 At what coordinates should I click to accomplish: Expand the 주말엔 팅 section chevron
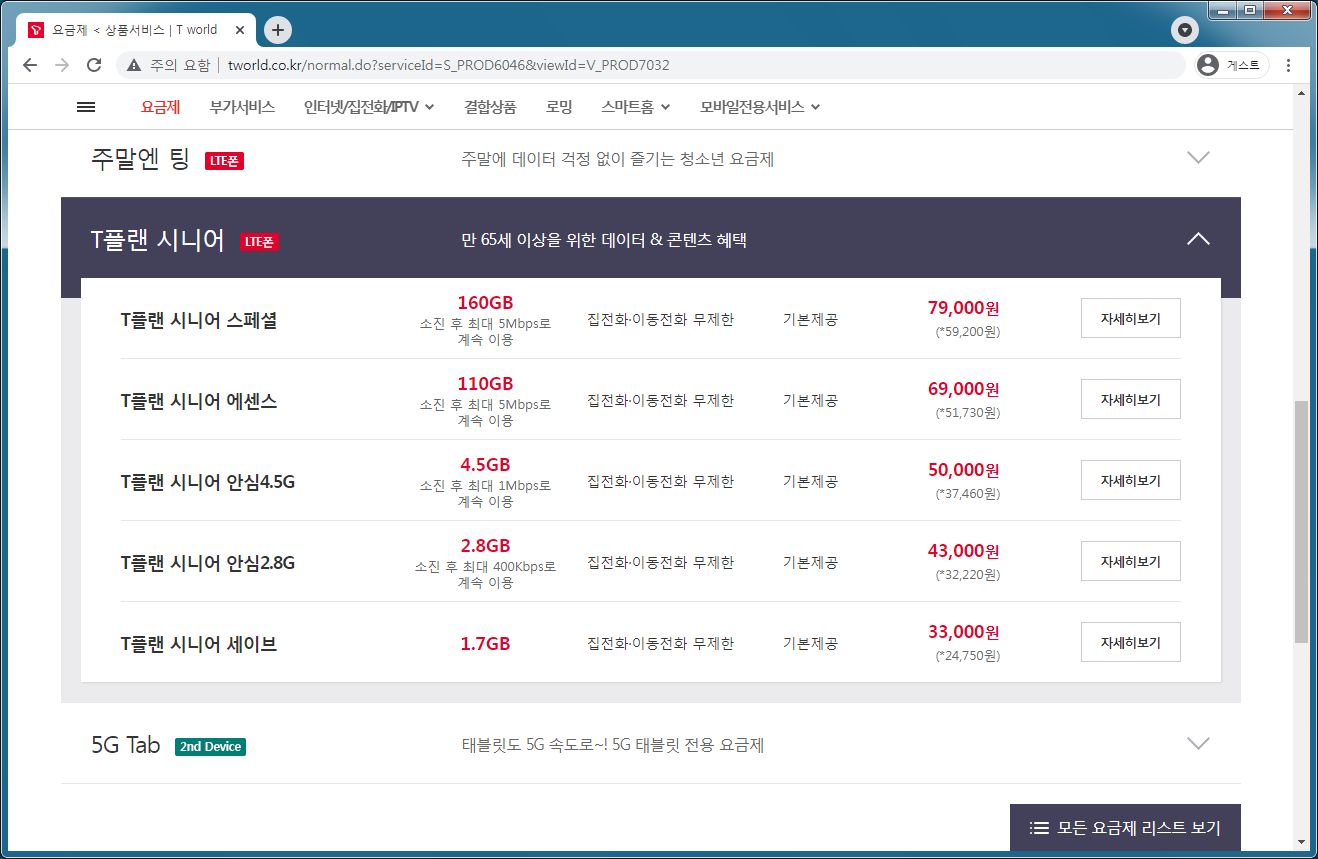(x=1197, y=158)
